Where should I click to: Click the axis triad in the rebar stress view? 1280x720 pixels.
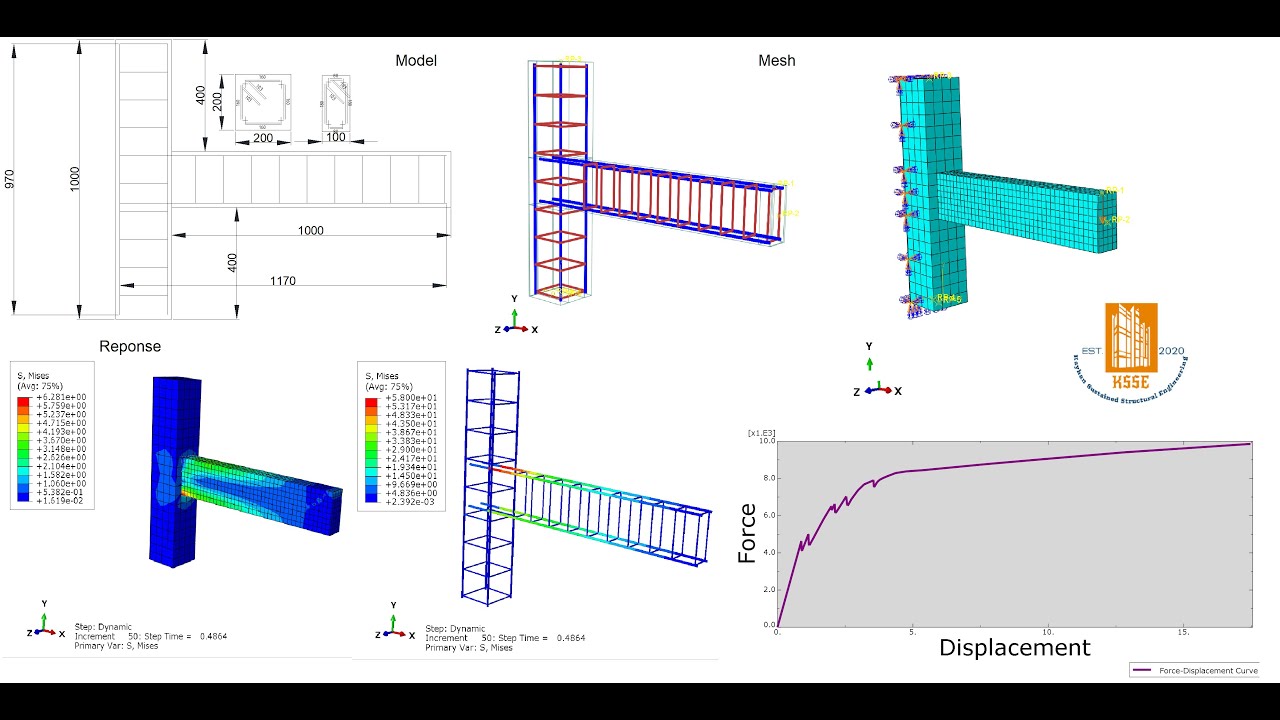394,623
